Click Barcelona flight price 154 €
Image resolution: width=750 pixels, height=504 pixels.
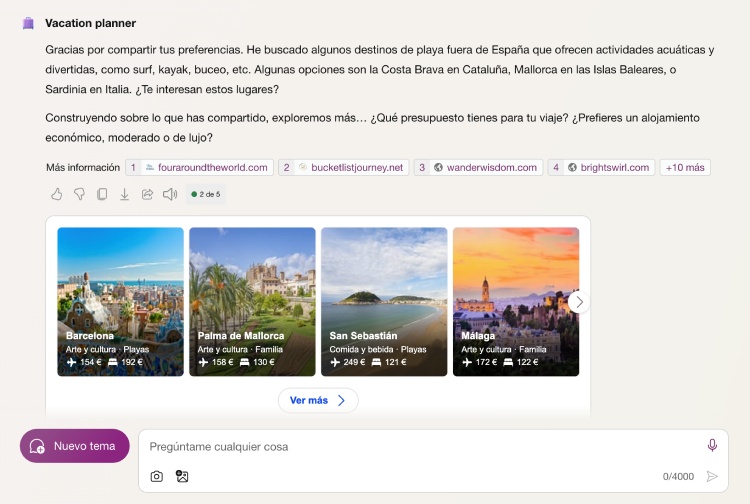[84, 362]
